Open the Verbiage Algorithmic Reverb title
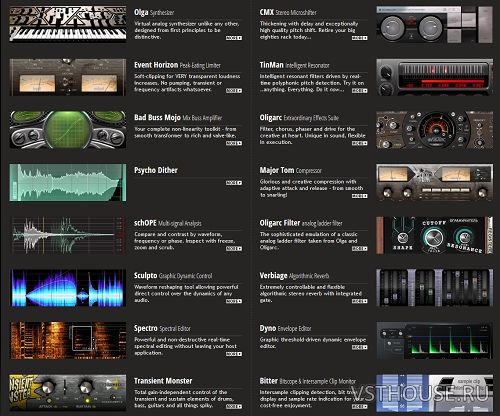 [x=294, y=276]
